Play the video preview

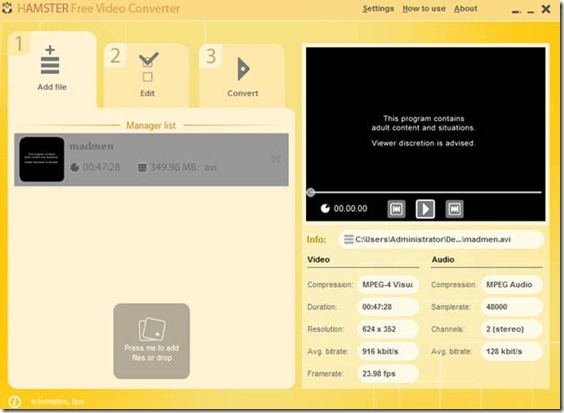[x=425, y=209]
